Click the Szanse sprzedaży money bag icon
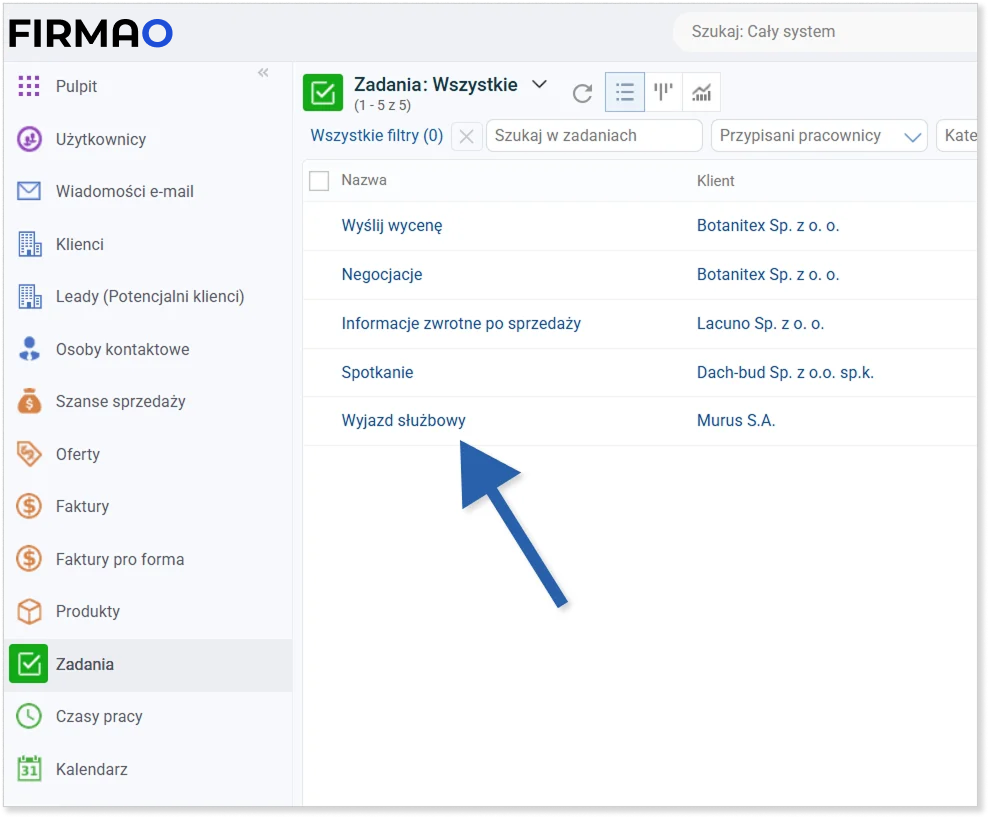 (x=29, y=402)
